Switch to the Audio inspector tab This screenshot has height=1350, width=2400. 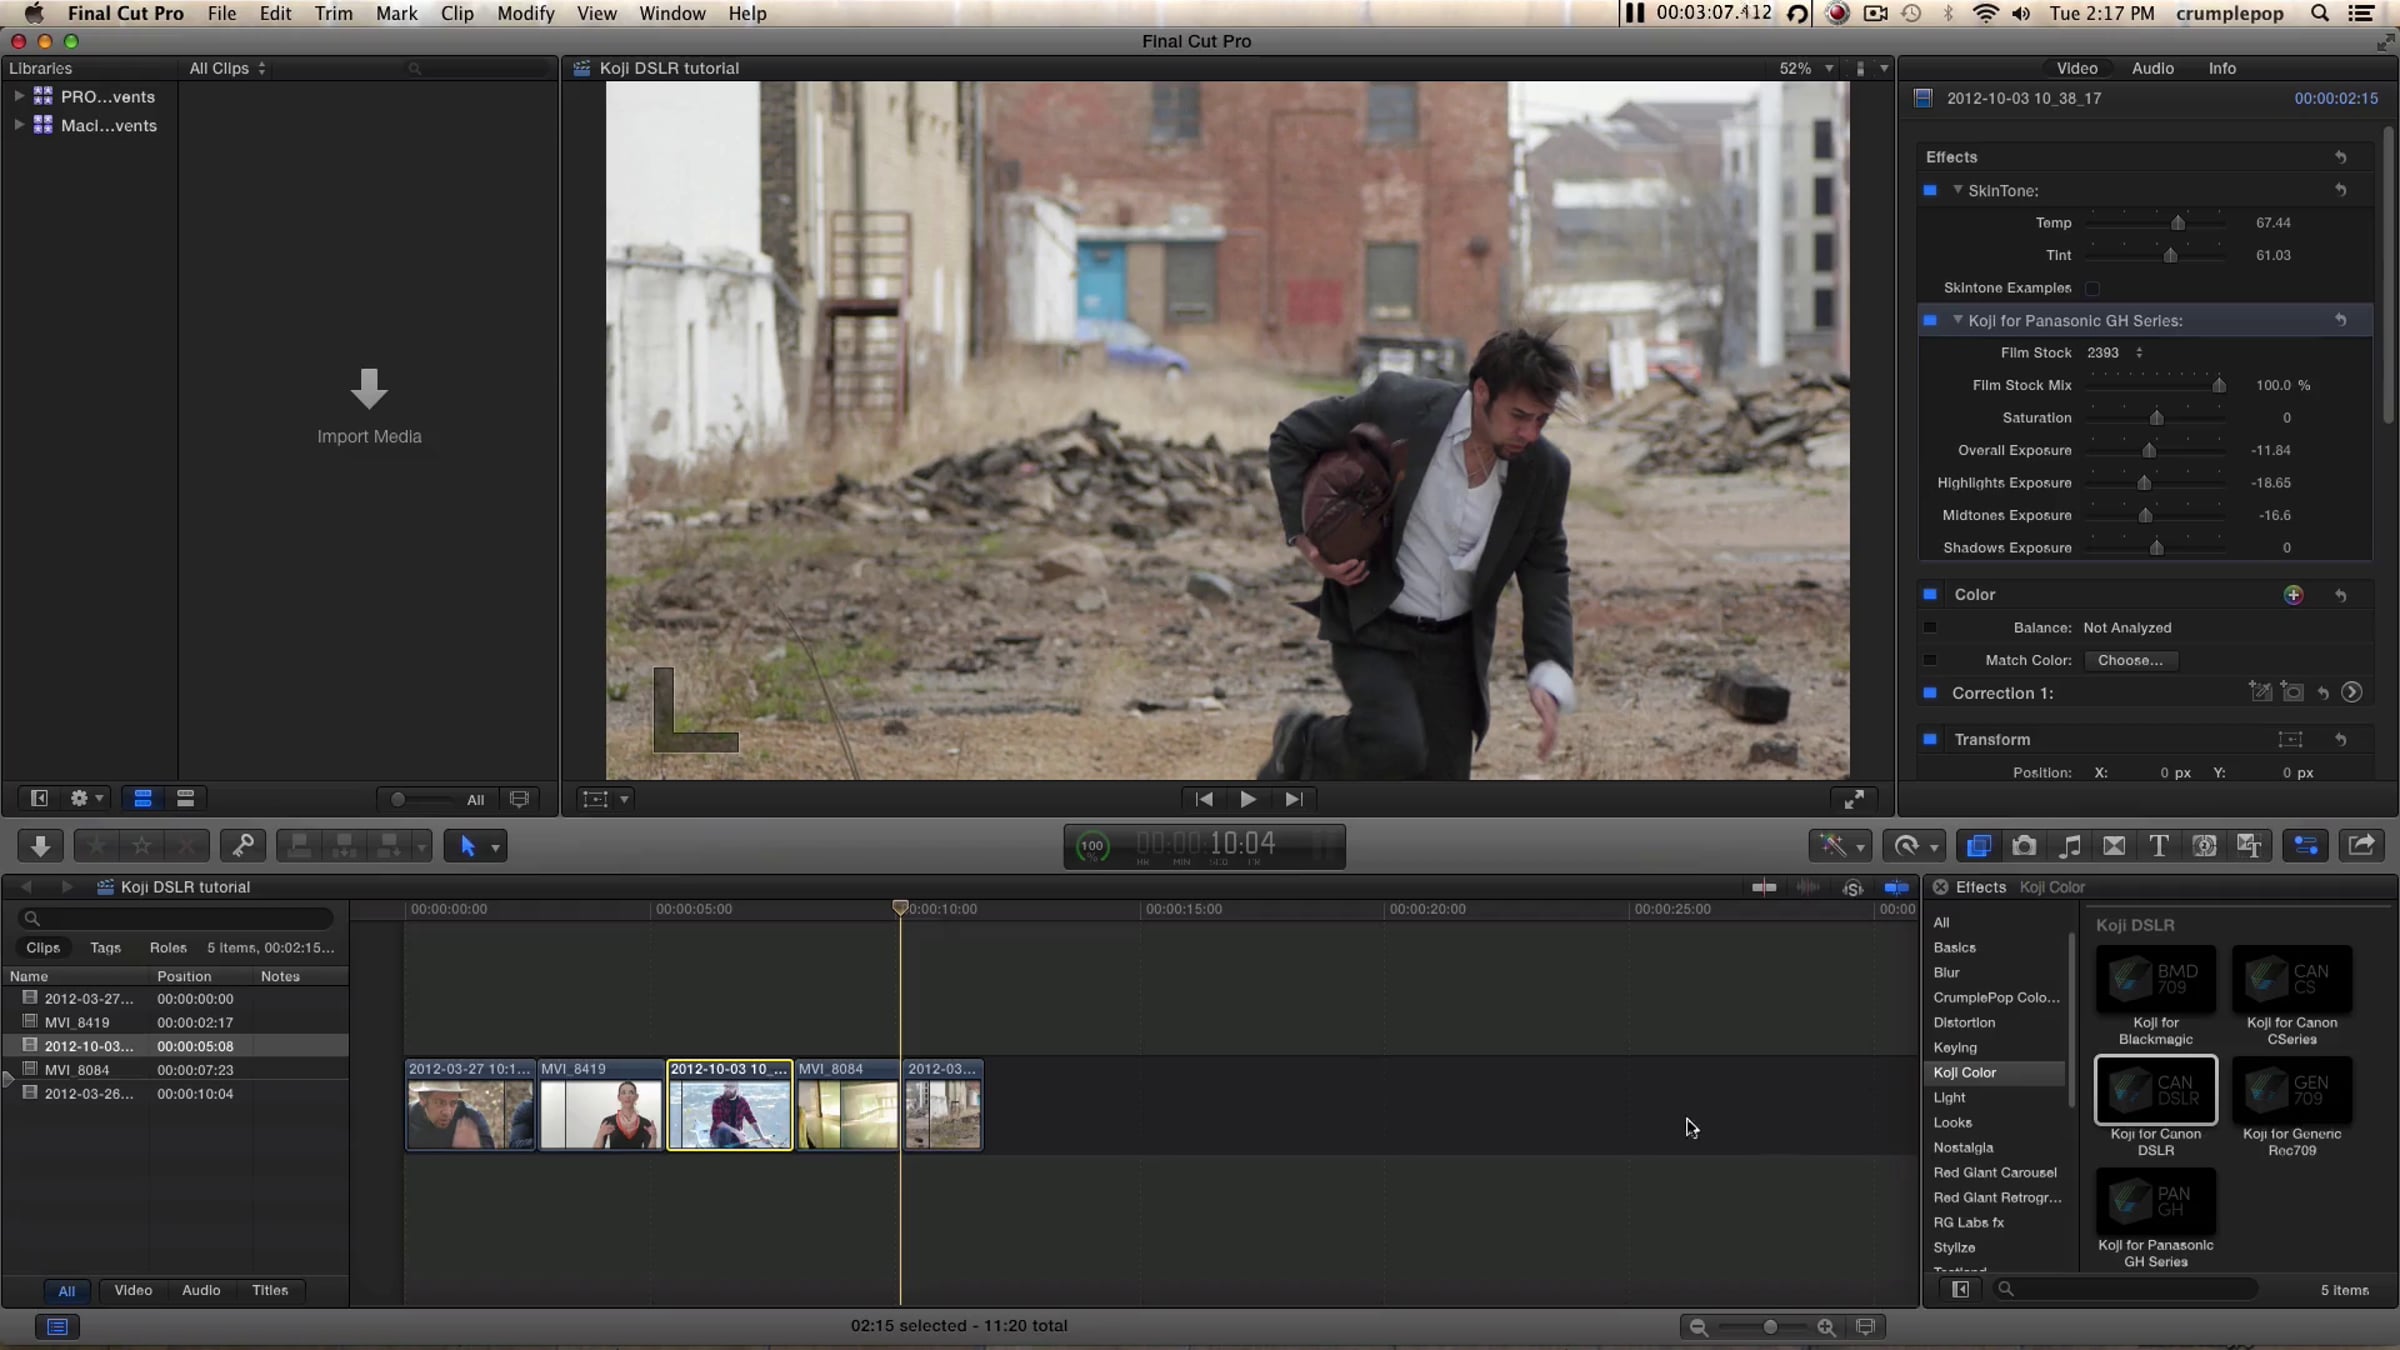pyautogui.click(x=2152, y=68)
